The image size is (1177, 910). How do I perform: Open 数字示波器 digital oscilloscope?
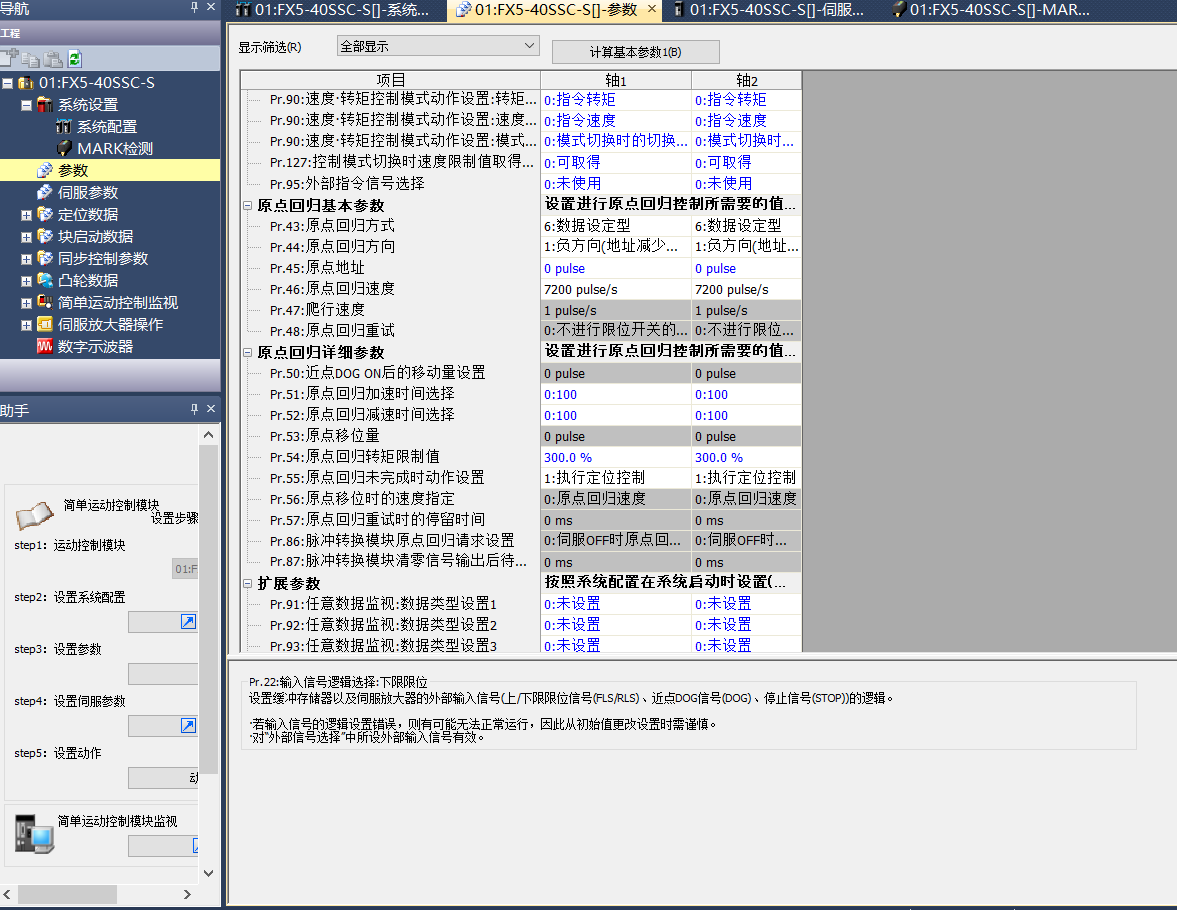[x=95, y=347]
